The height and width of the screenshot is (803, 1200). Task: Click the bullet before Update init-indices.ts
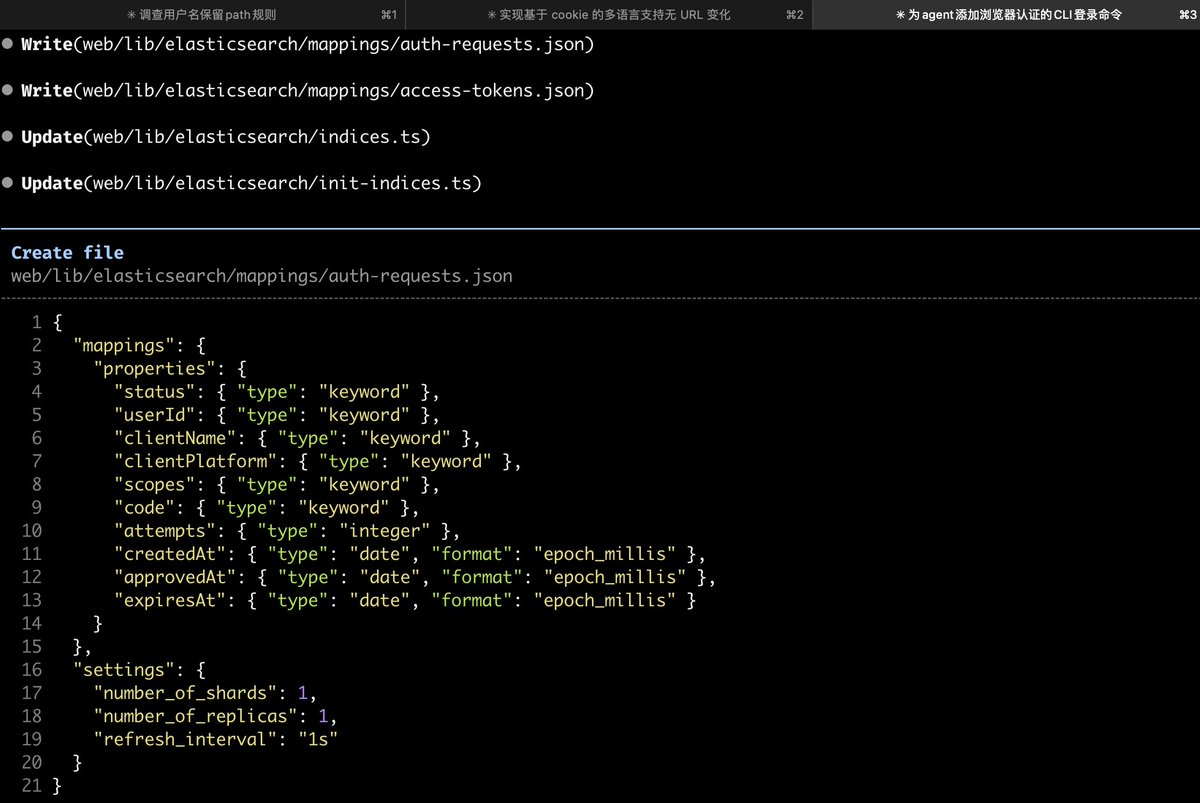coord(8,182)
